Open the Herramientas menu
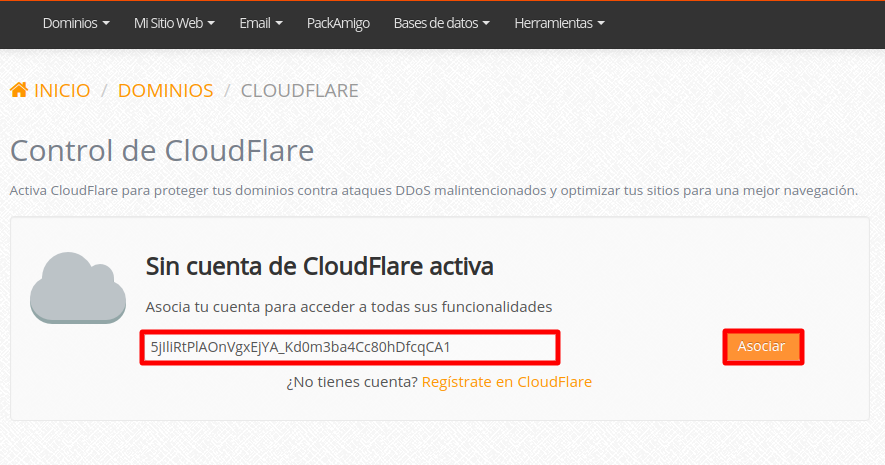This screenshot has height=465, width=885. click(553, 23)
